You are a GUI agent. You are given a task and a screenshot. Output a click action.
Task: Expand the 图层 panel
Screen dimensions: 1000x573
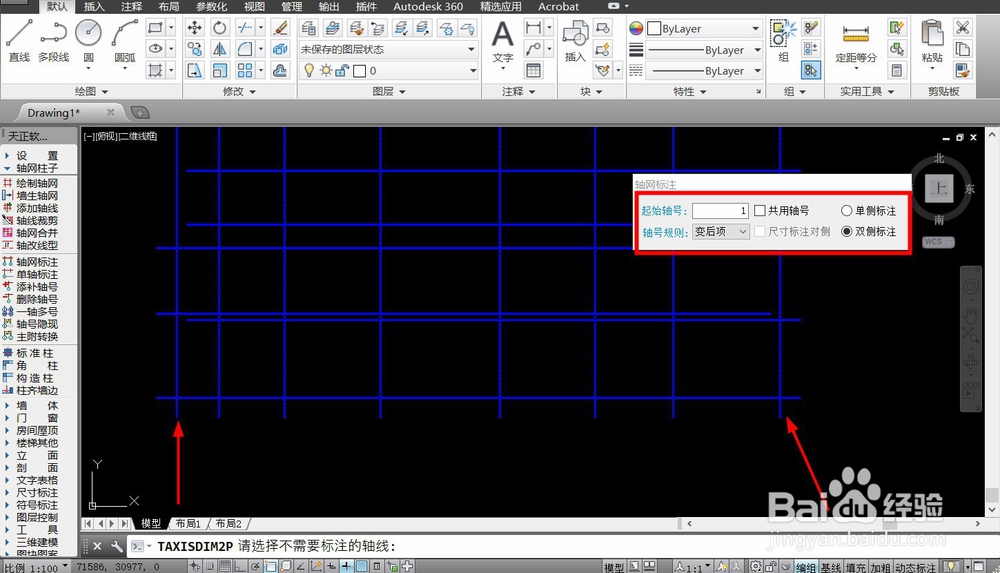click(x=389, y=91)
